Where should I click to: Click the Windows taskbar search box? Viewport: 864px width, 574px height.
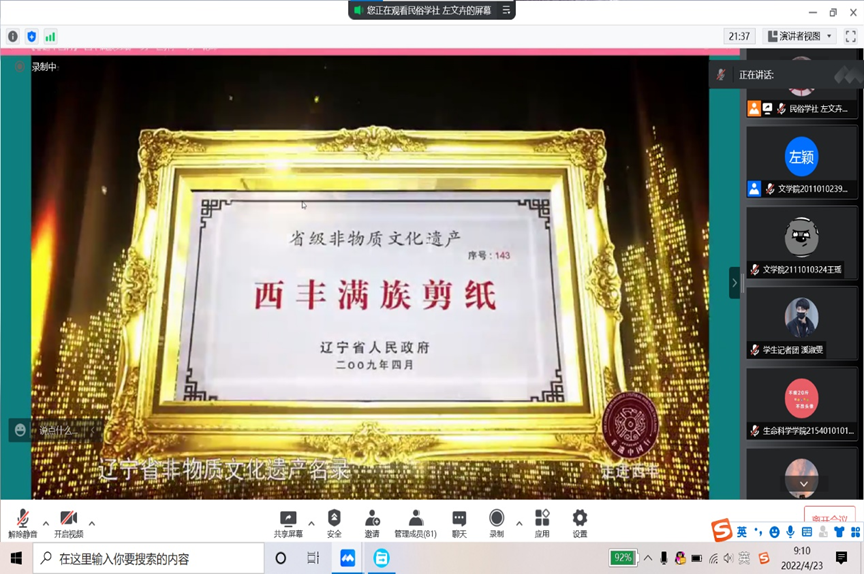pos(150,558)
